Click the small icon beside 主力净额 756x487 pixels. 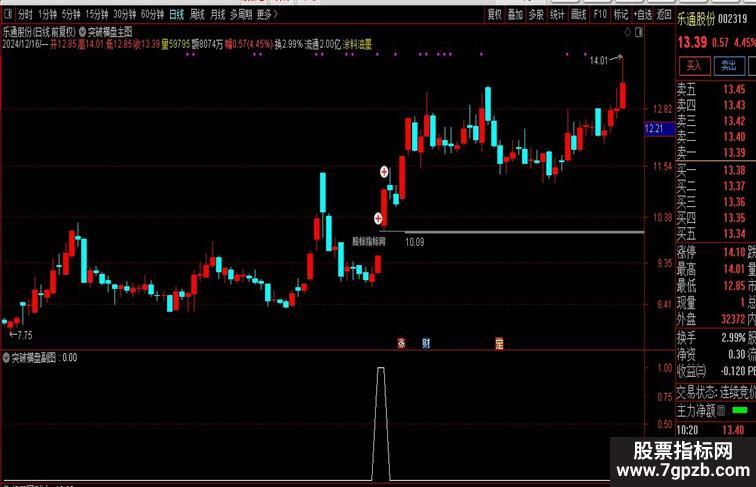click(721, 410)
